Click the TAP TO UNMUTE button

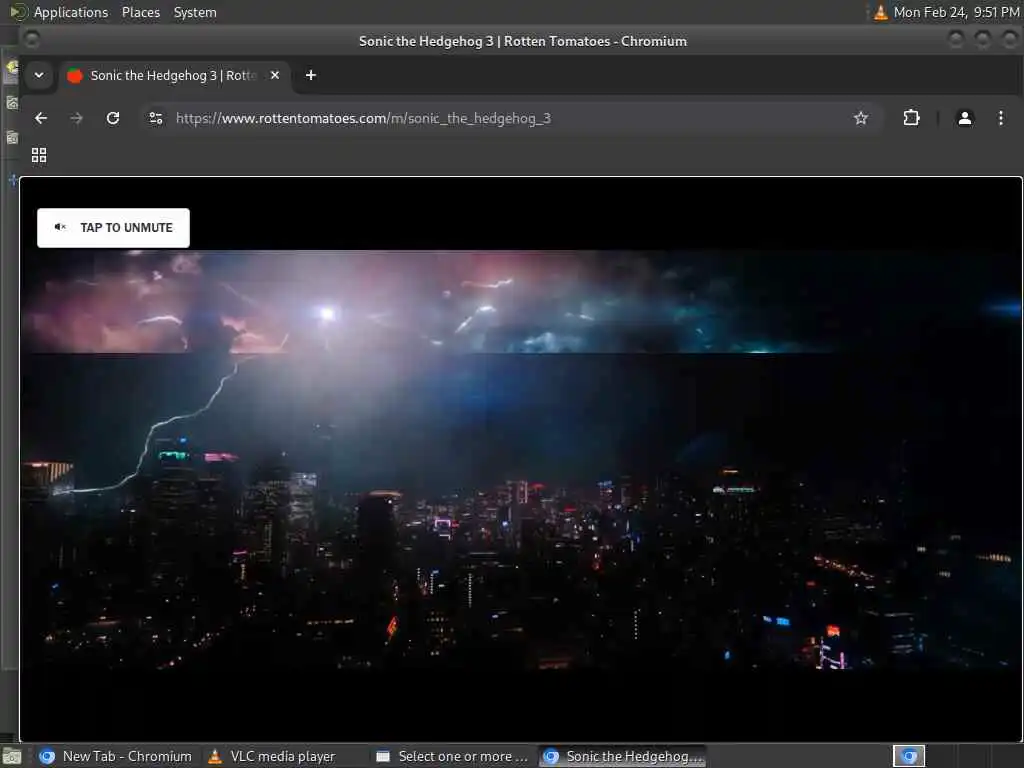pyautogui.click(x=113, y=228)
